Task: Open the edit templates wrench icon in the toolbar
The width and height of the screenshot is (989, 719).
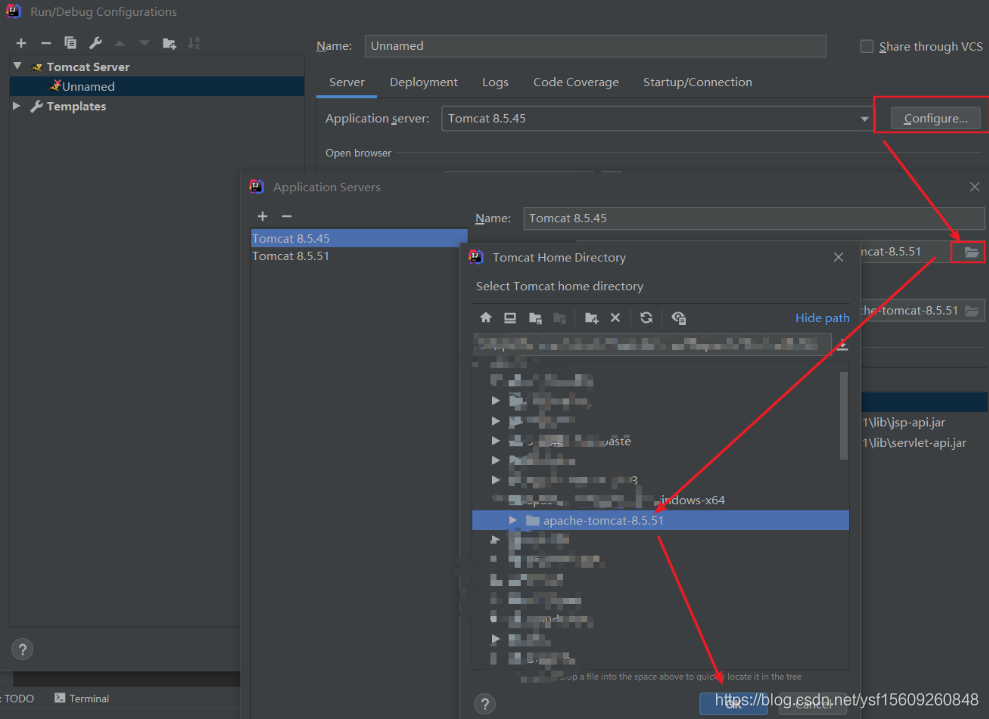Action: (95, 43)
